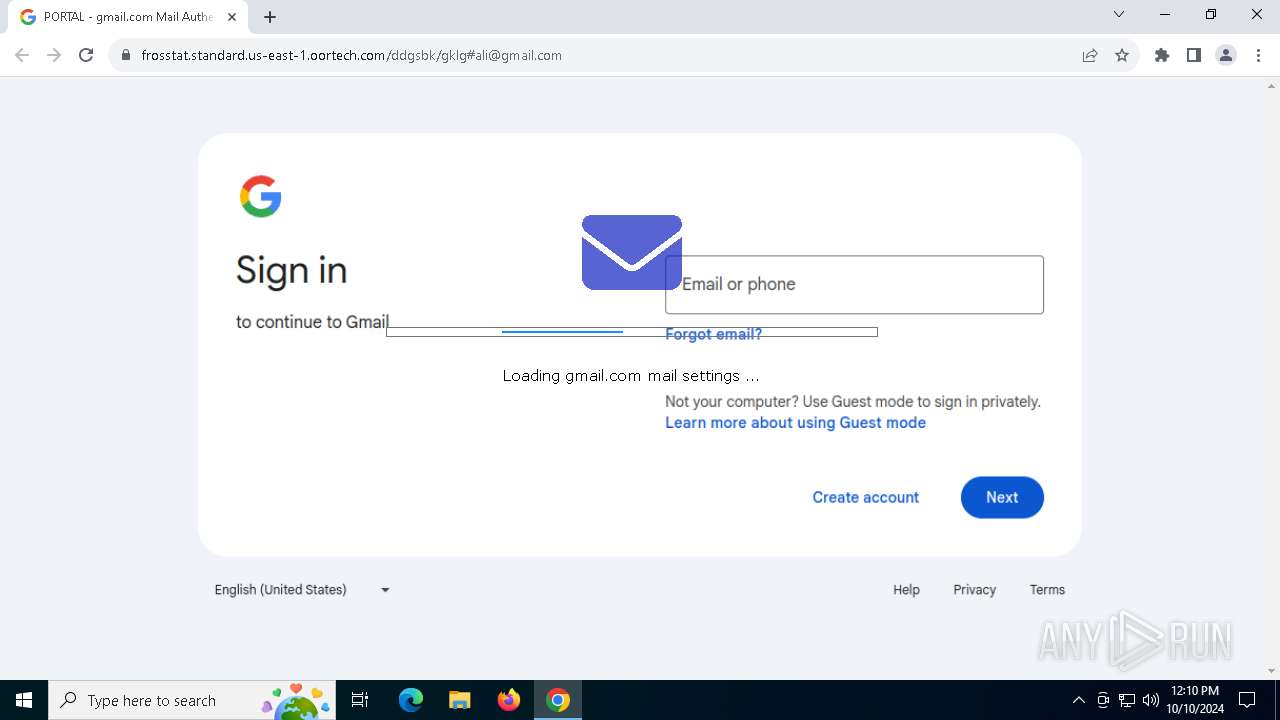The image size is (1280, 720).
Task: Click the browser forward arrow
Action: (54, 55)
